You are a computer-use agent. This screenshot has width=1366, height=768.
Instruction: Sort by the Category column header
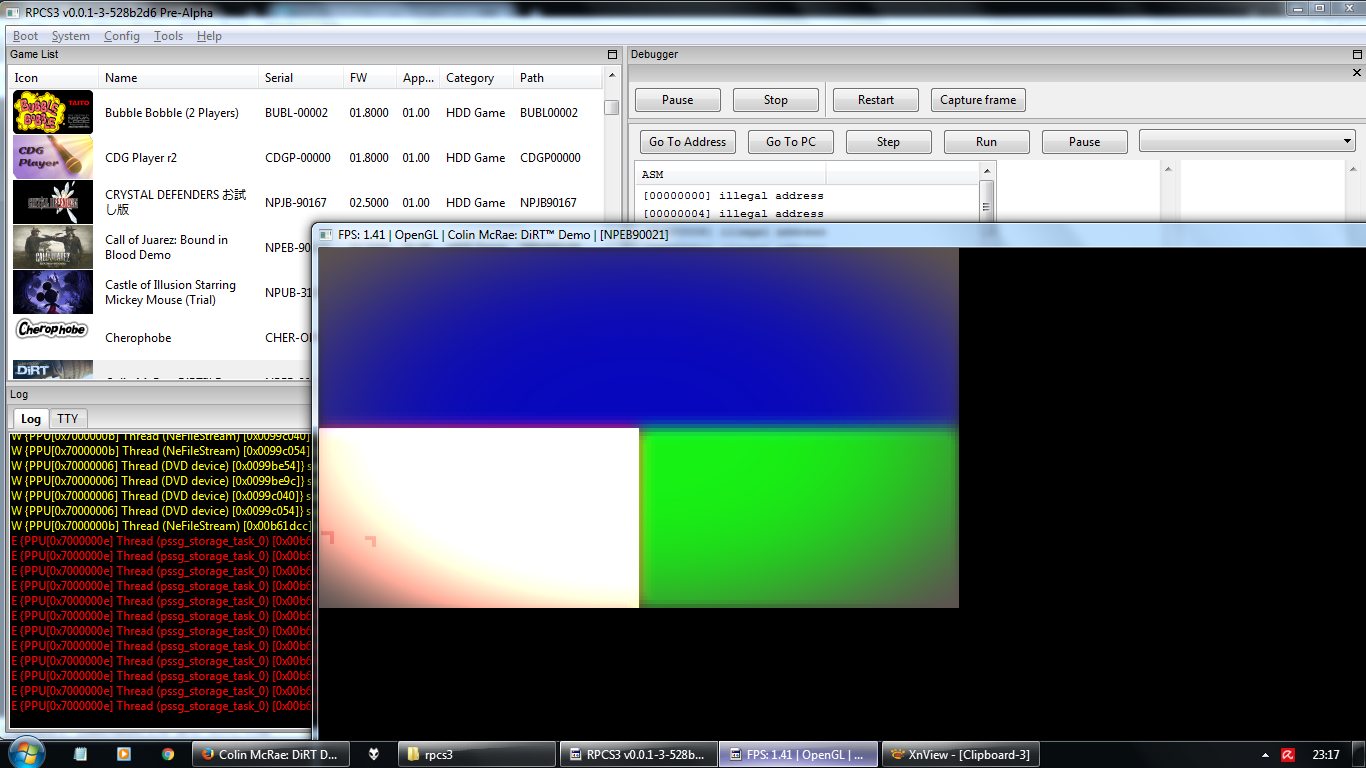point(477,78)
